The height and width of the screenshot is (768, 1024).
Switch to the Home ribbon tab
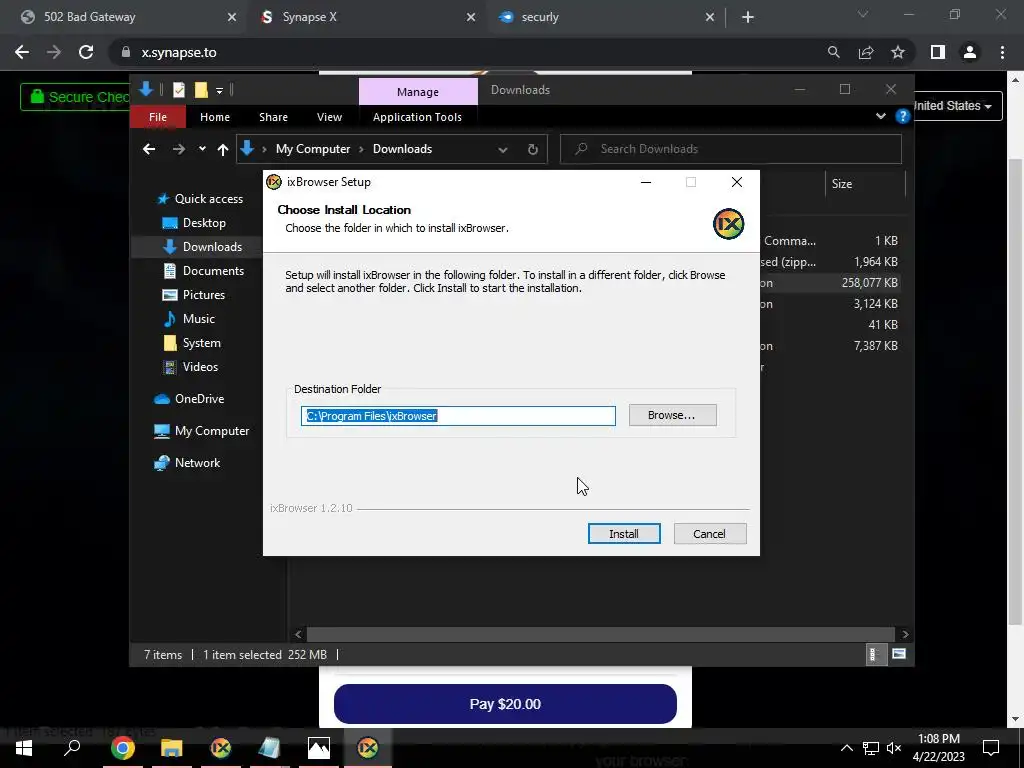215,117
